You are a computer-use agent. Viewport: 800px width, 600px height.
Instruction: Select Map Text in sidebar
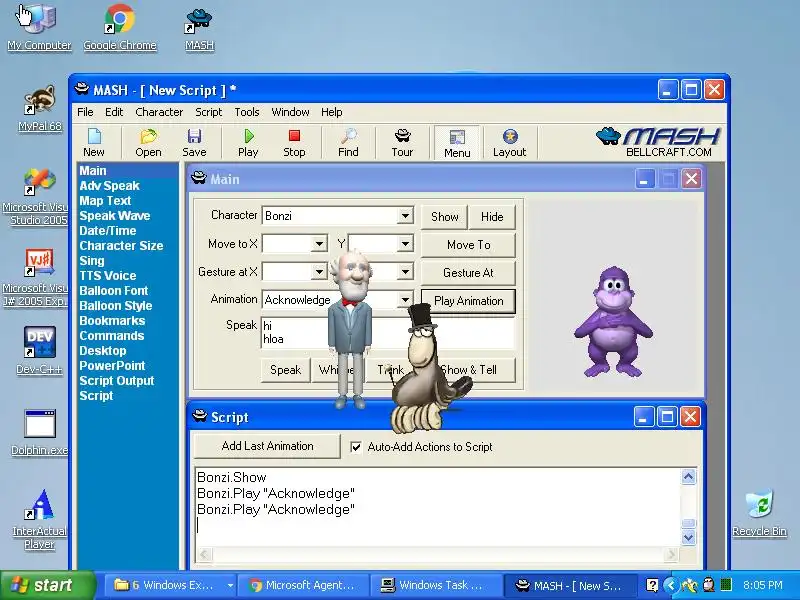(x=105, y=201)
